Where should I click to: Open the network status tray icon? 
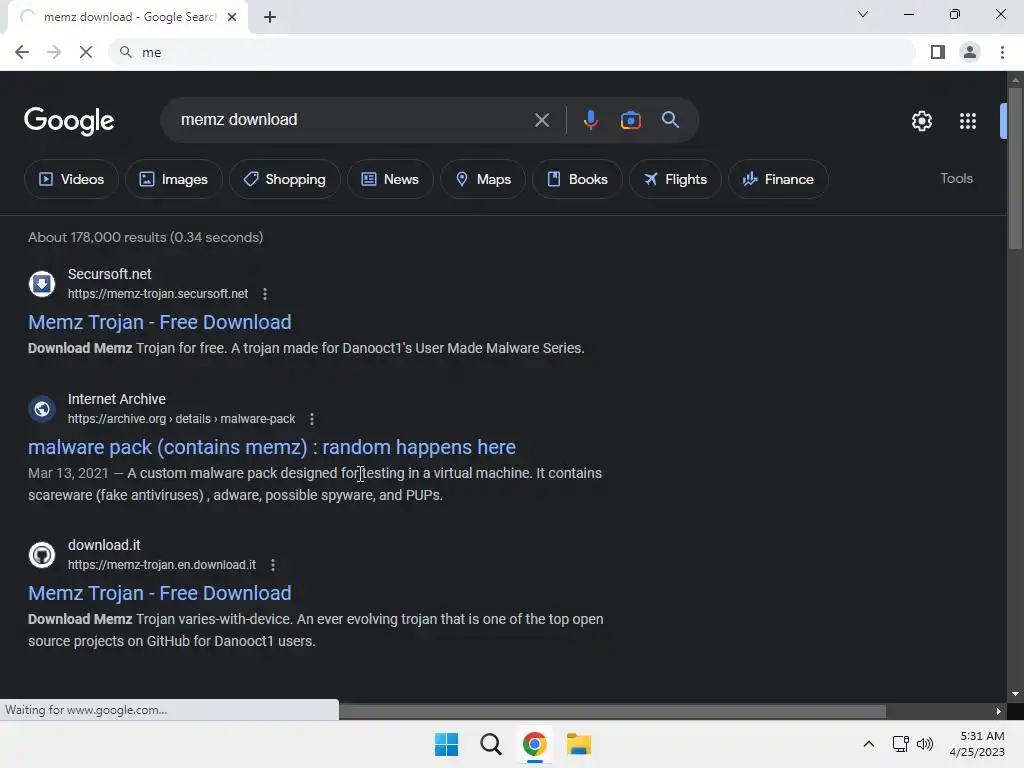pyautogui.click(x=901, y=744)
